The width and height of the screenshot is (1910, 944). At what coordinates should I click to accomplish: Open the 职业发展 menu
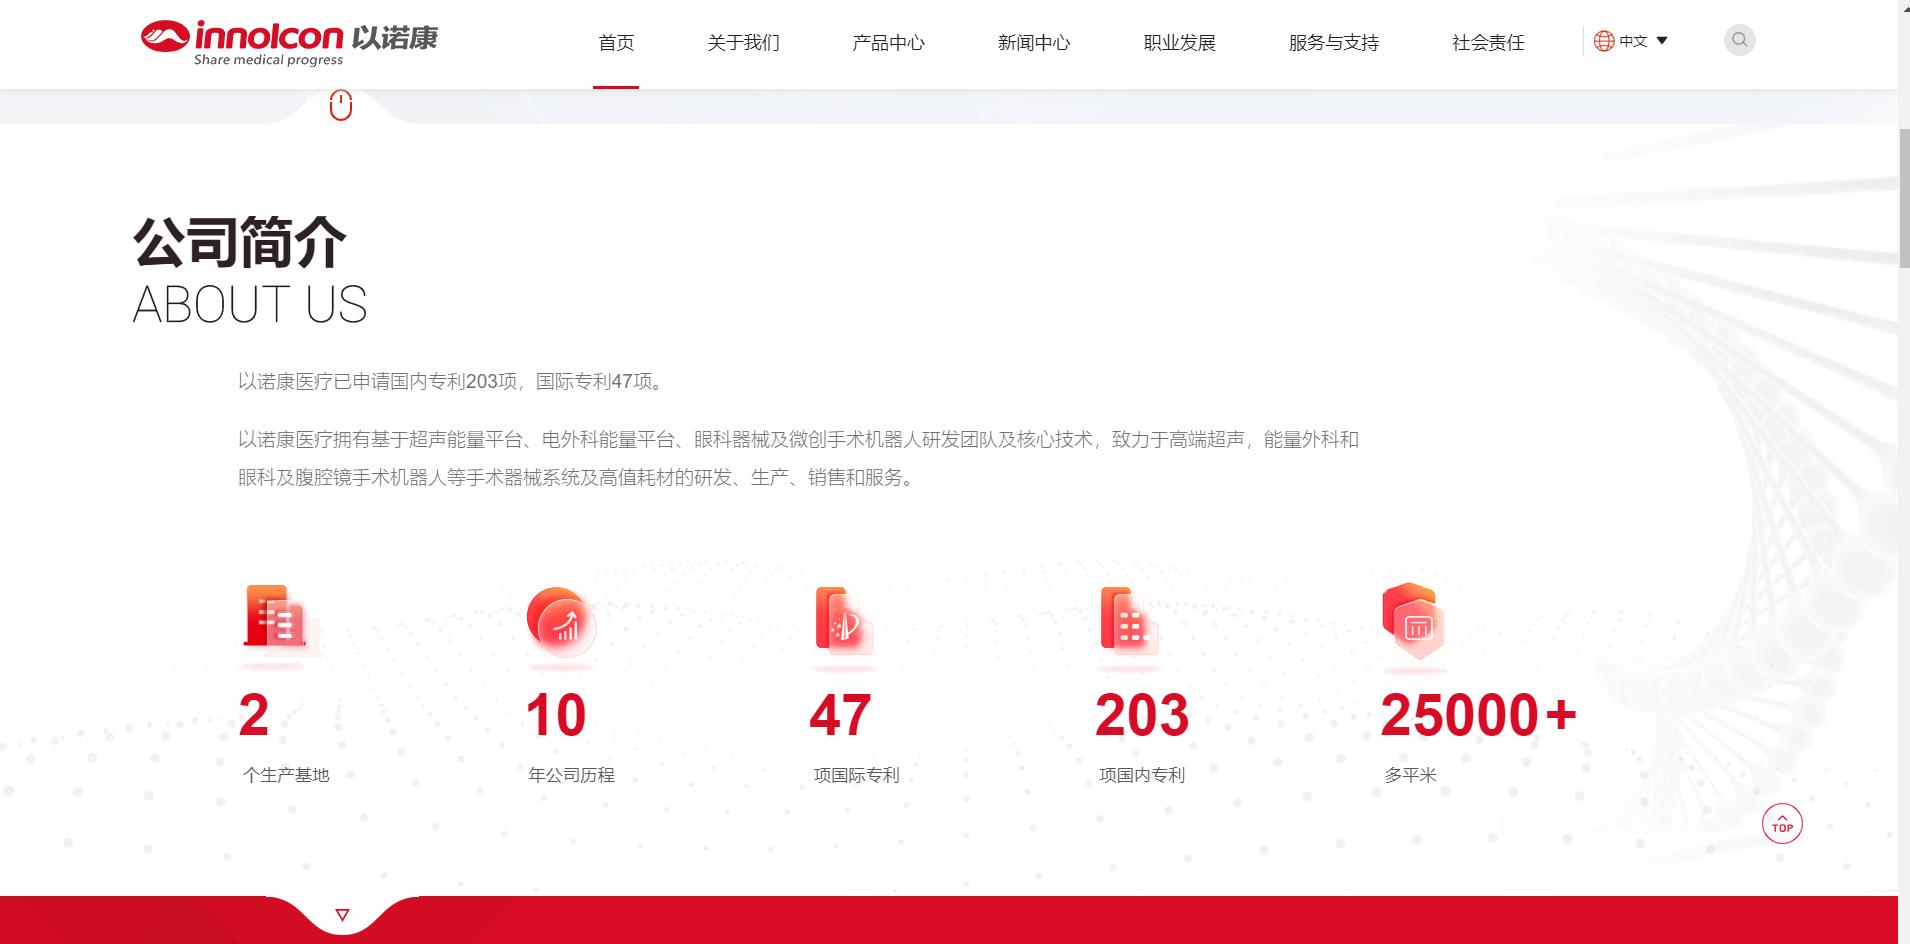pos(1180,43)
